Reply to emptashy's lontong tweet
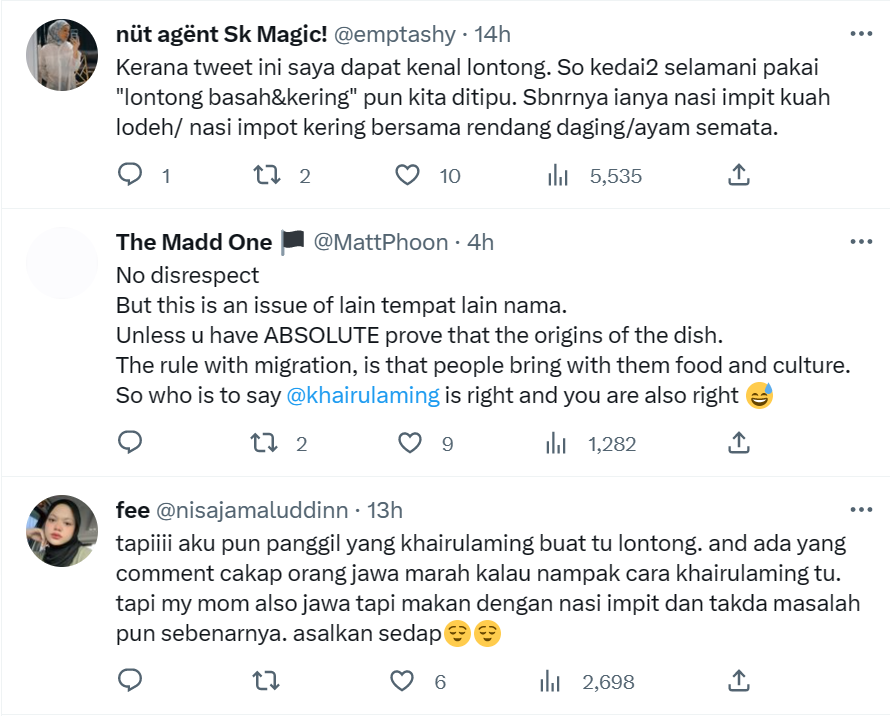This screenshot has width=890, height=716. tap(131, 176)
